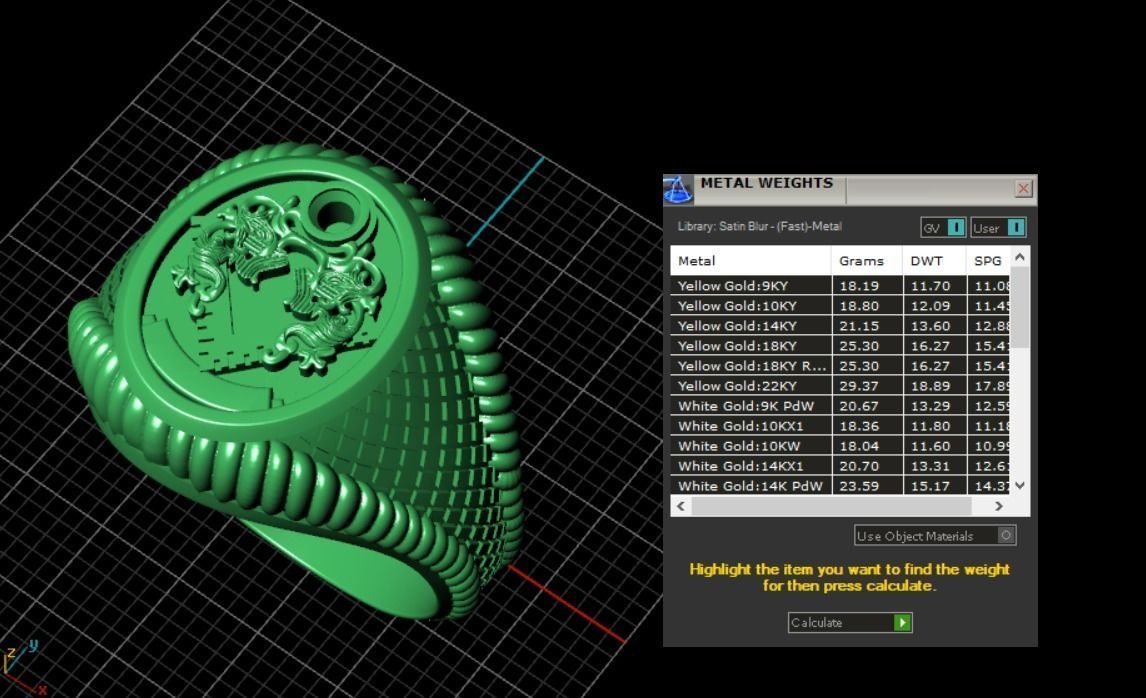Select the White Gold:14K PdW row
Viewport: 1146px width, 698px height.
coord(840,485)
